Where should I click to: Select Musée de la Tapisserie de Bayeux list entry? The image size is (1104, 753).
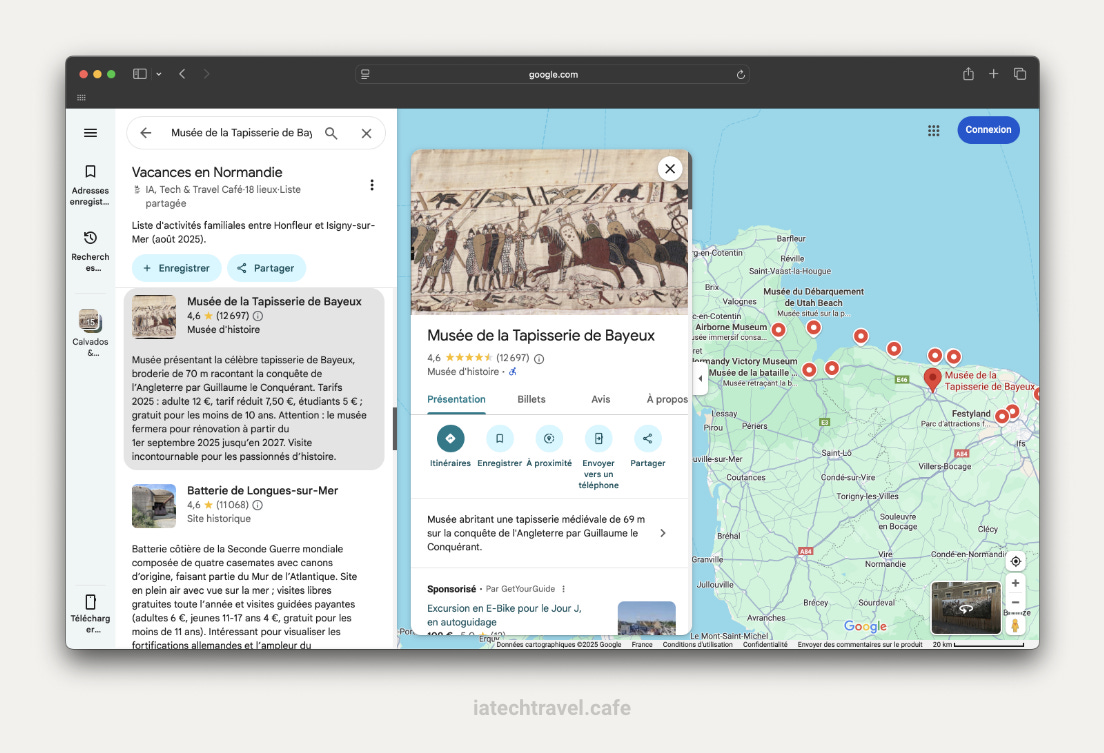coord(254,378)
